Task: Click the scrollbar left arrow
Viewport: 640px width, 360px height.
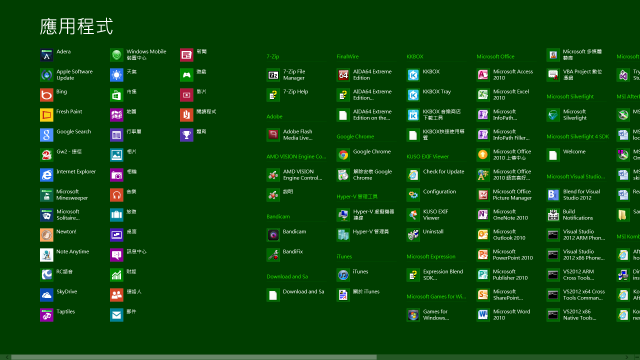Action: [x=7, y=357]
